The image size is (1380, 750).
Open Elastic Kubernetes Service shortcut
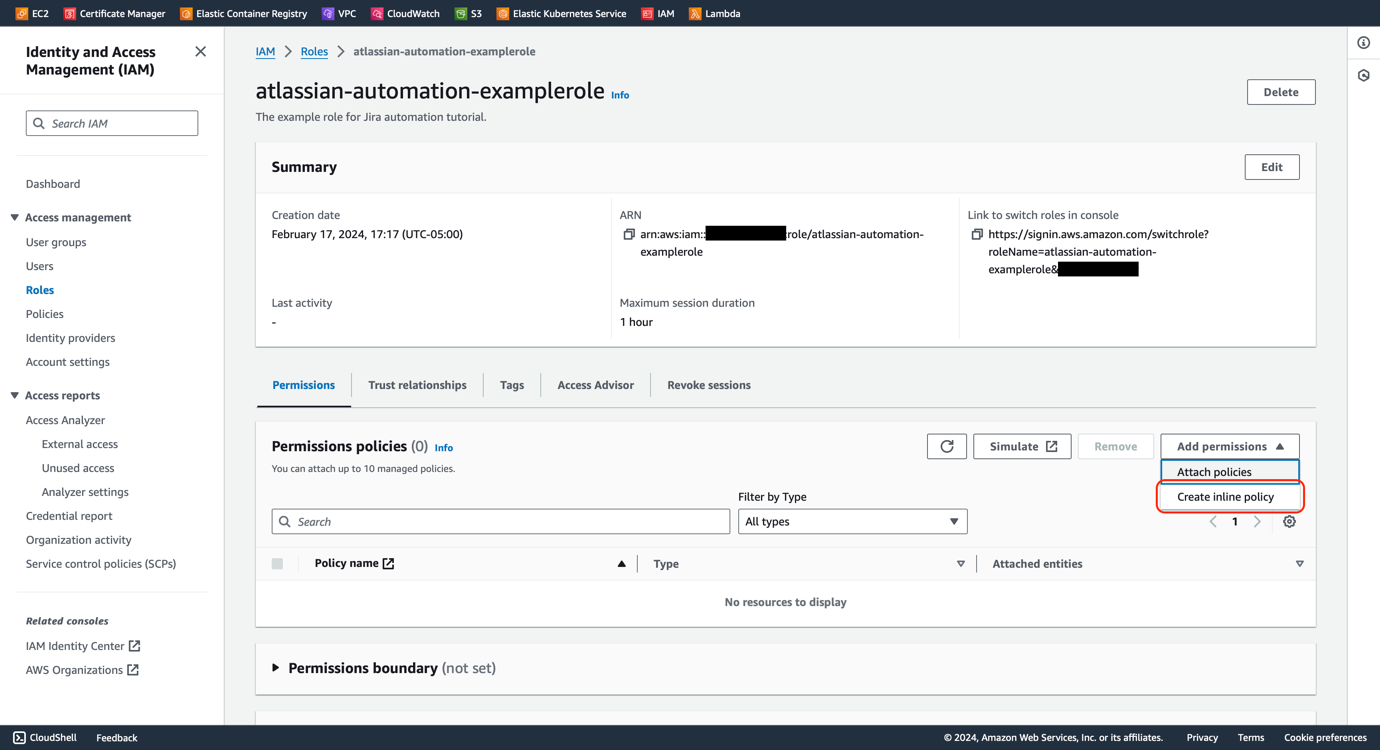coord(561,13)
